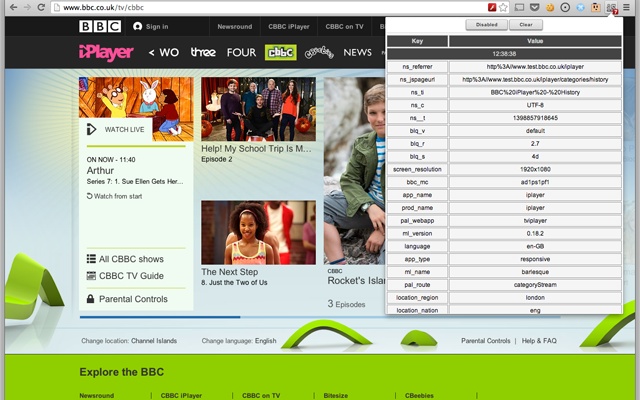640x400 pixels.
Task: Click the ml_name value barlesque
Action: coord(535,272)
